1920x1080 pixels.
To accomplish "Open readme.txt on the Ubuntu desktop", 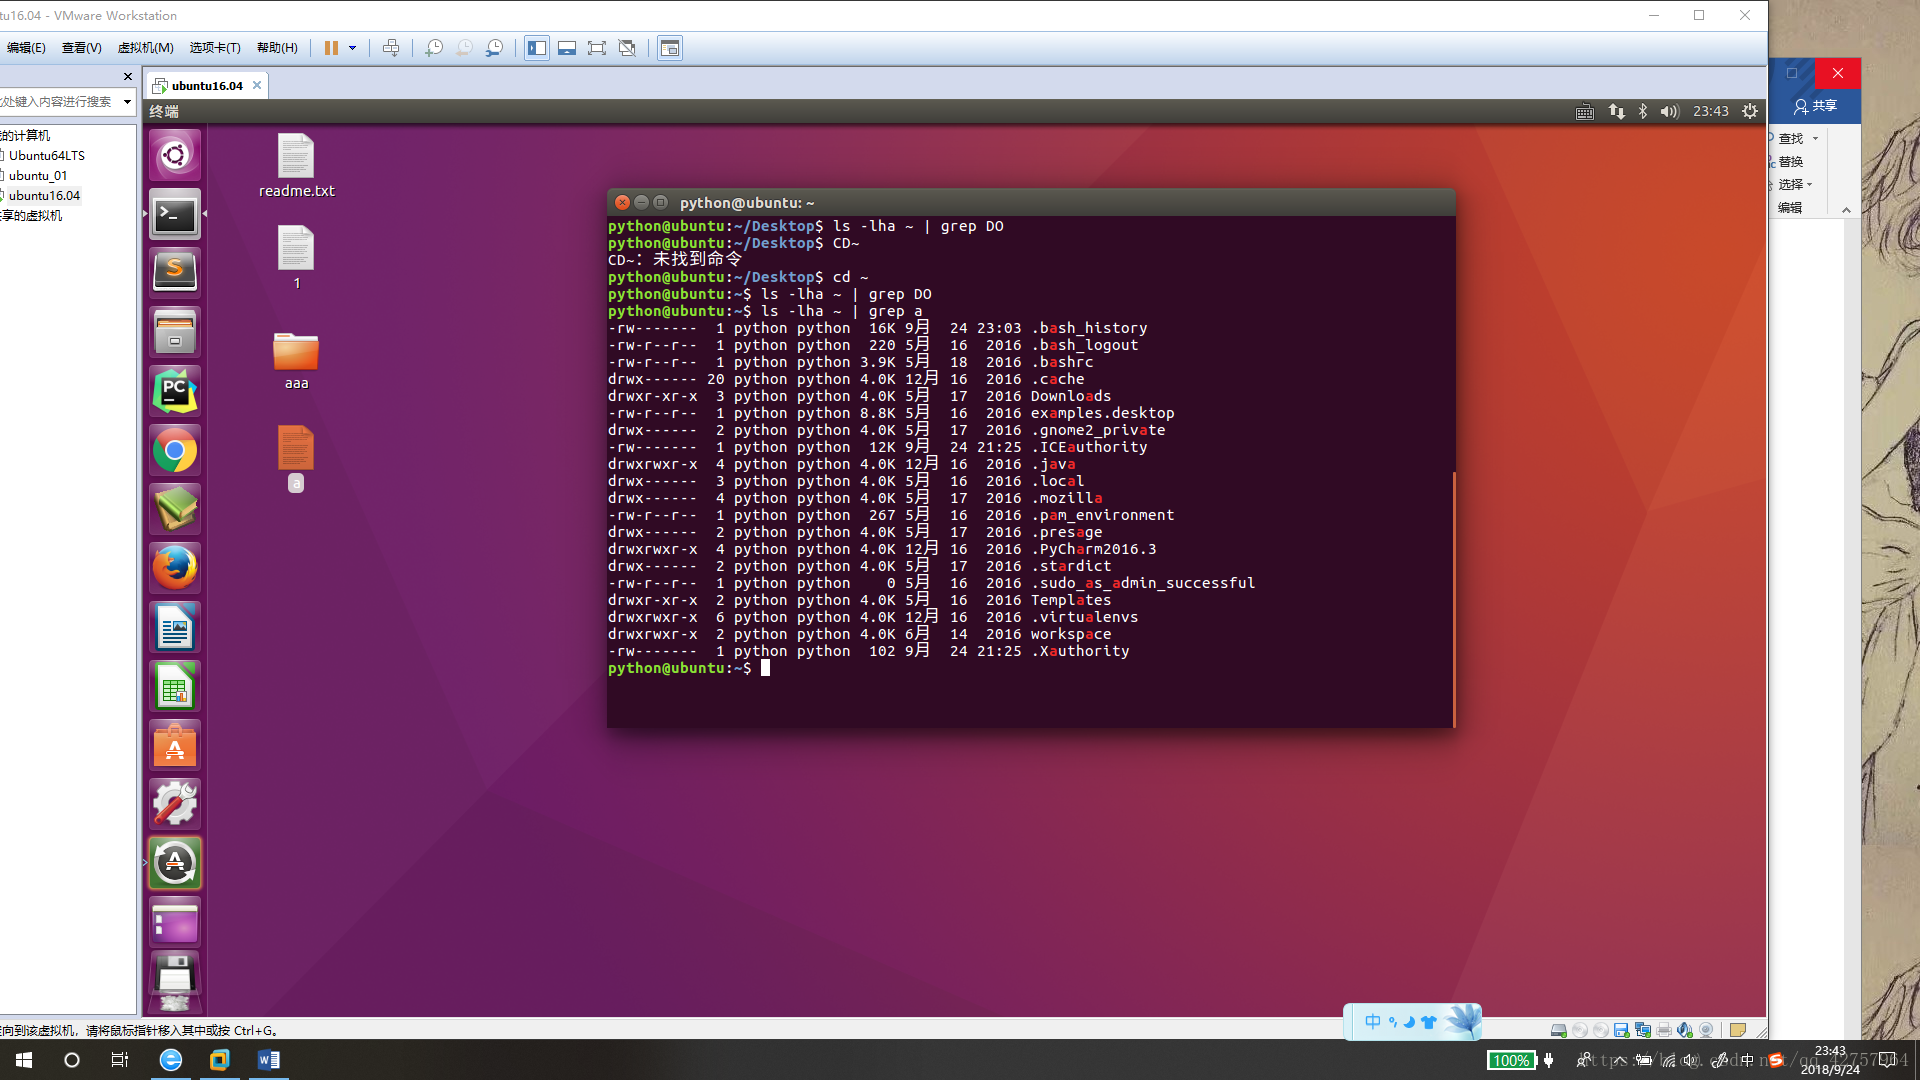I will [296, 166].
